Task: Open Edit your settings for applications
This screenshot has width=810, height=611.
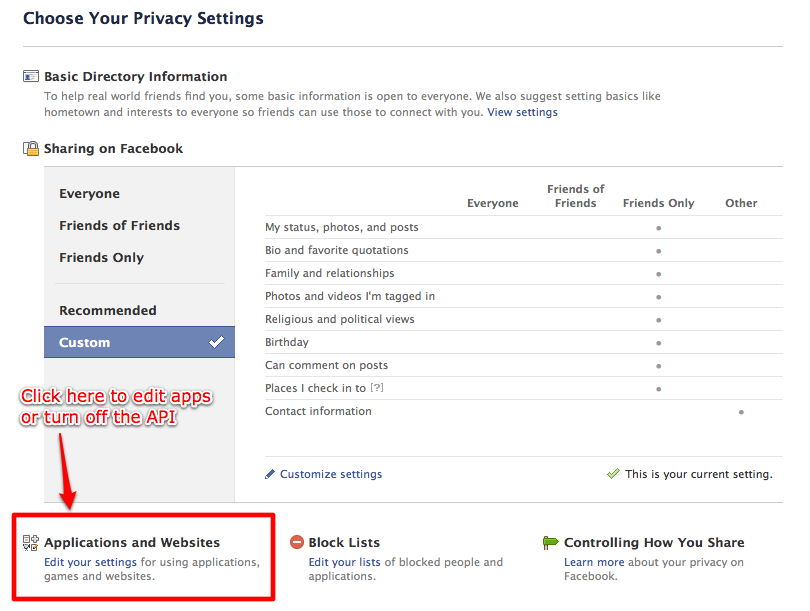Action: [90, 562]
